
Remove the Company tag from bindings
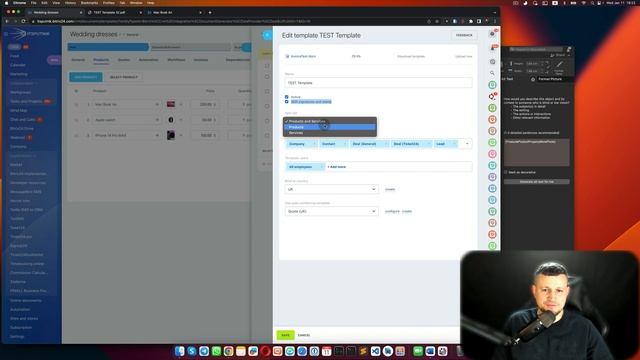point(314,144)
